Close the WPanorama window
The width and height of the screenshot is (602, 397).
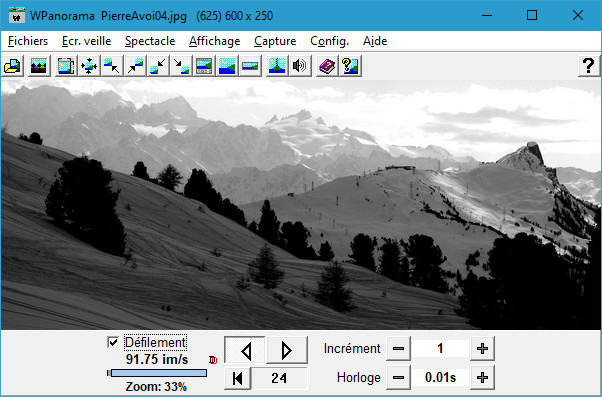pos(577,15)
